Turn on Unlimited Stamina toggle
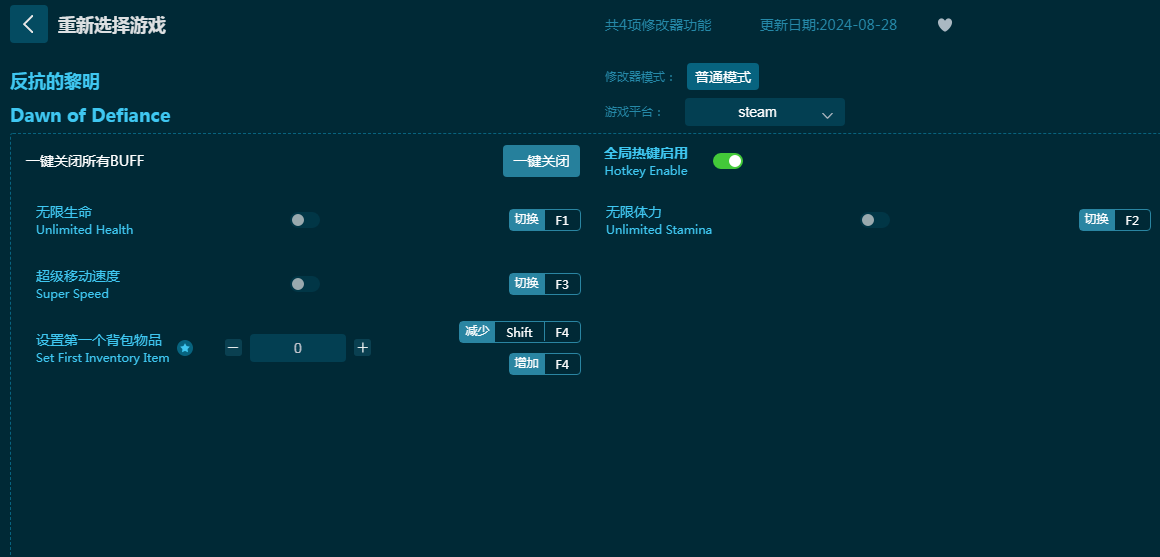 coord(875,220)
